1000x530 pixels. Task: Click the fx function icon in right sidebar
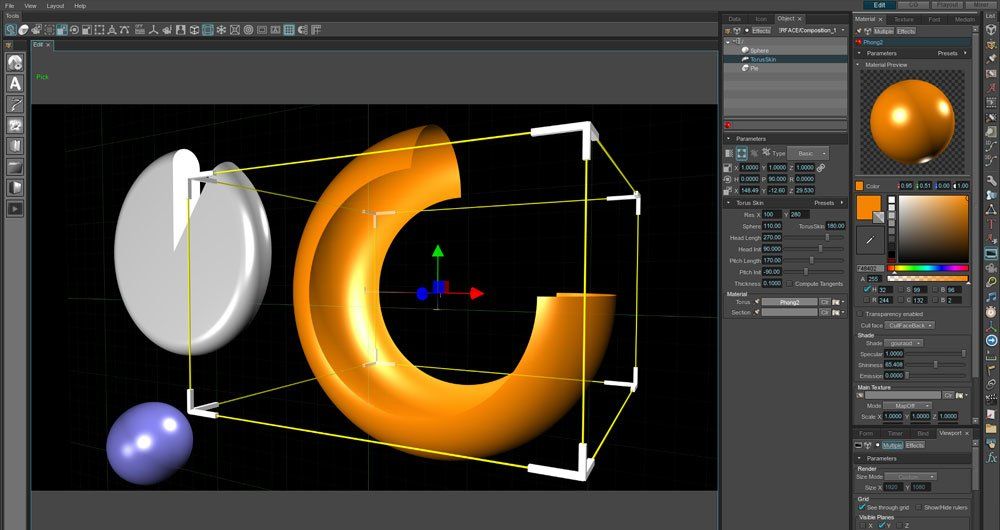(x=991, y=457)
